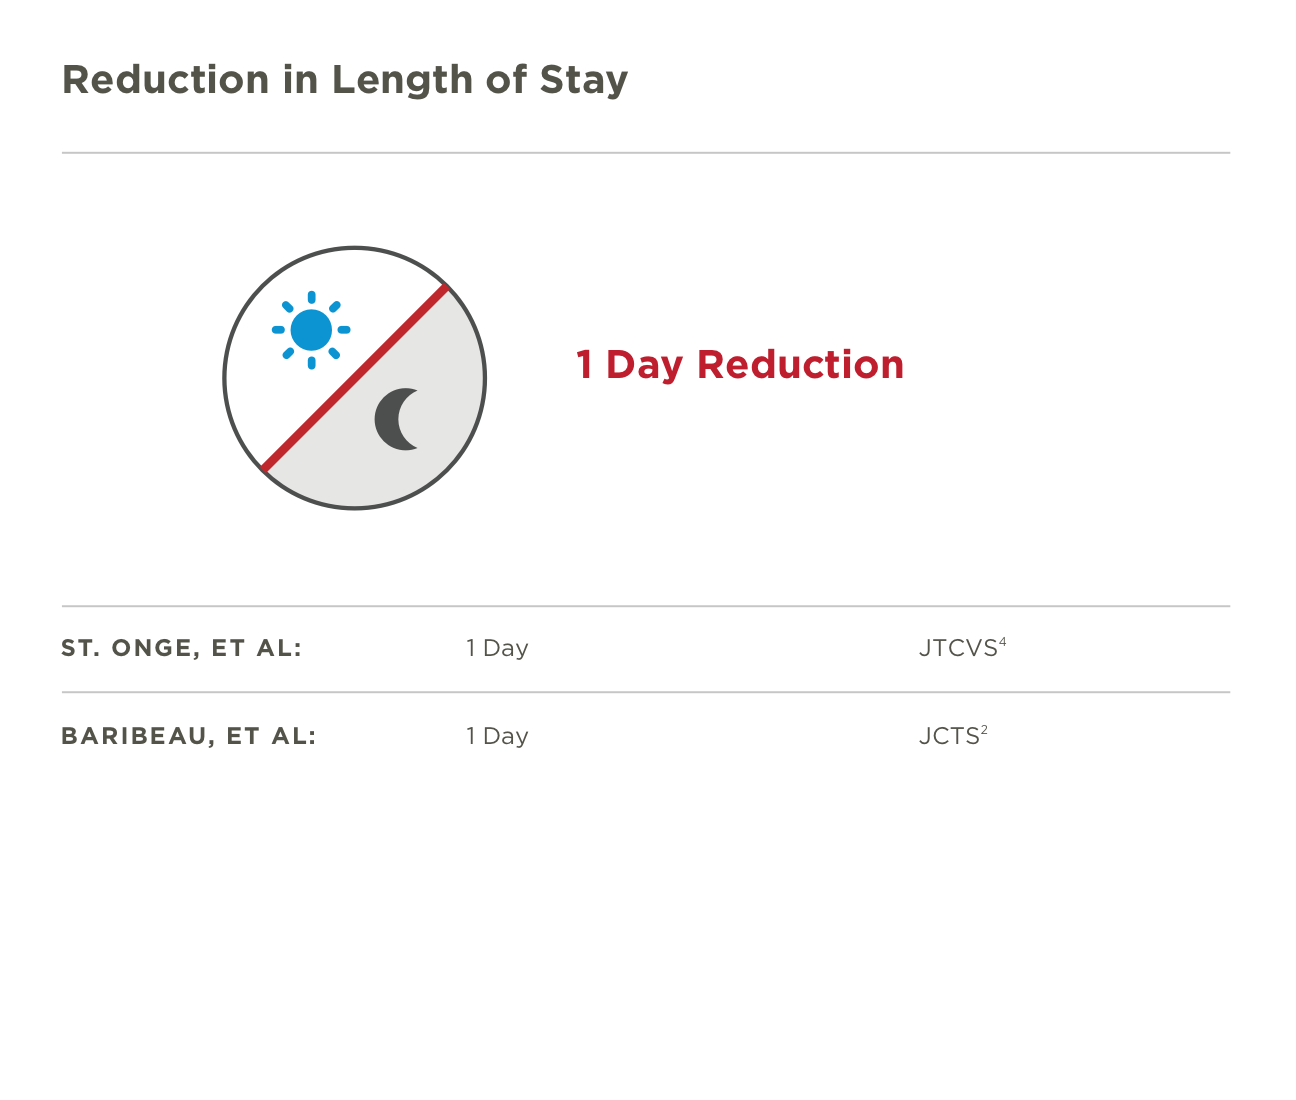Click the BARIBEAU, ET AL: label

[189, 736]
